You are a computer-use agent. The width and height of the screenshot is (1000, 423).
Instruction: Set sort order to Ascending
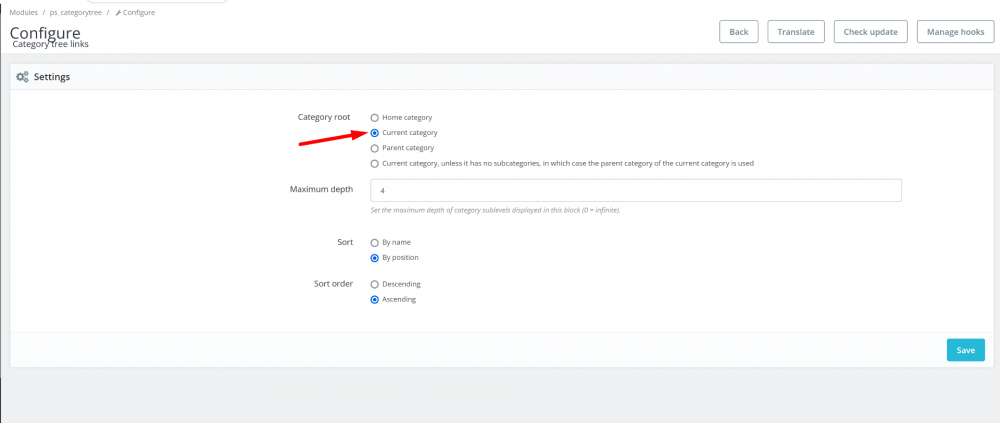[x=375, y=299]
